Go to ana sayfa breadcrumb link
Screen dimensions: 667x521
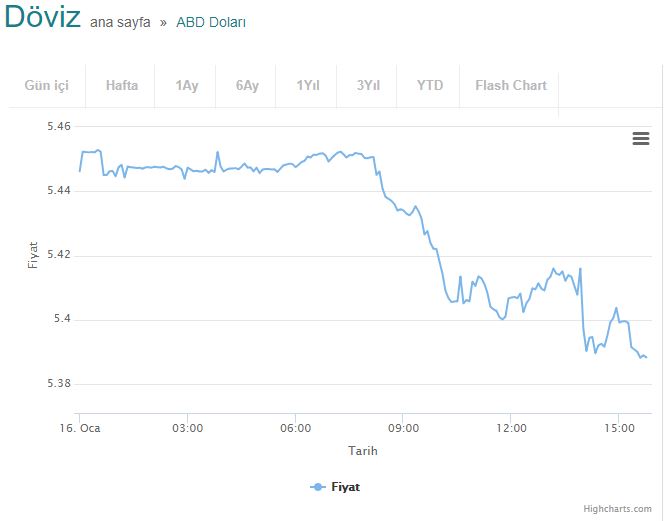point(120,22)
